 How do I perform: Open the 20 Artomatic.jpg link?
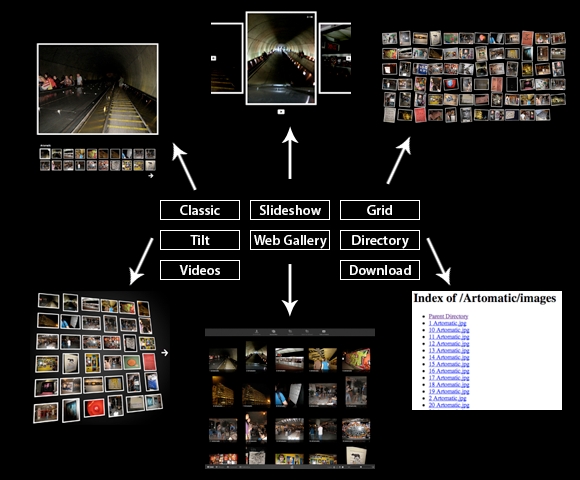[449, 405]
